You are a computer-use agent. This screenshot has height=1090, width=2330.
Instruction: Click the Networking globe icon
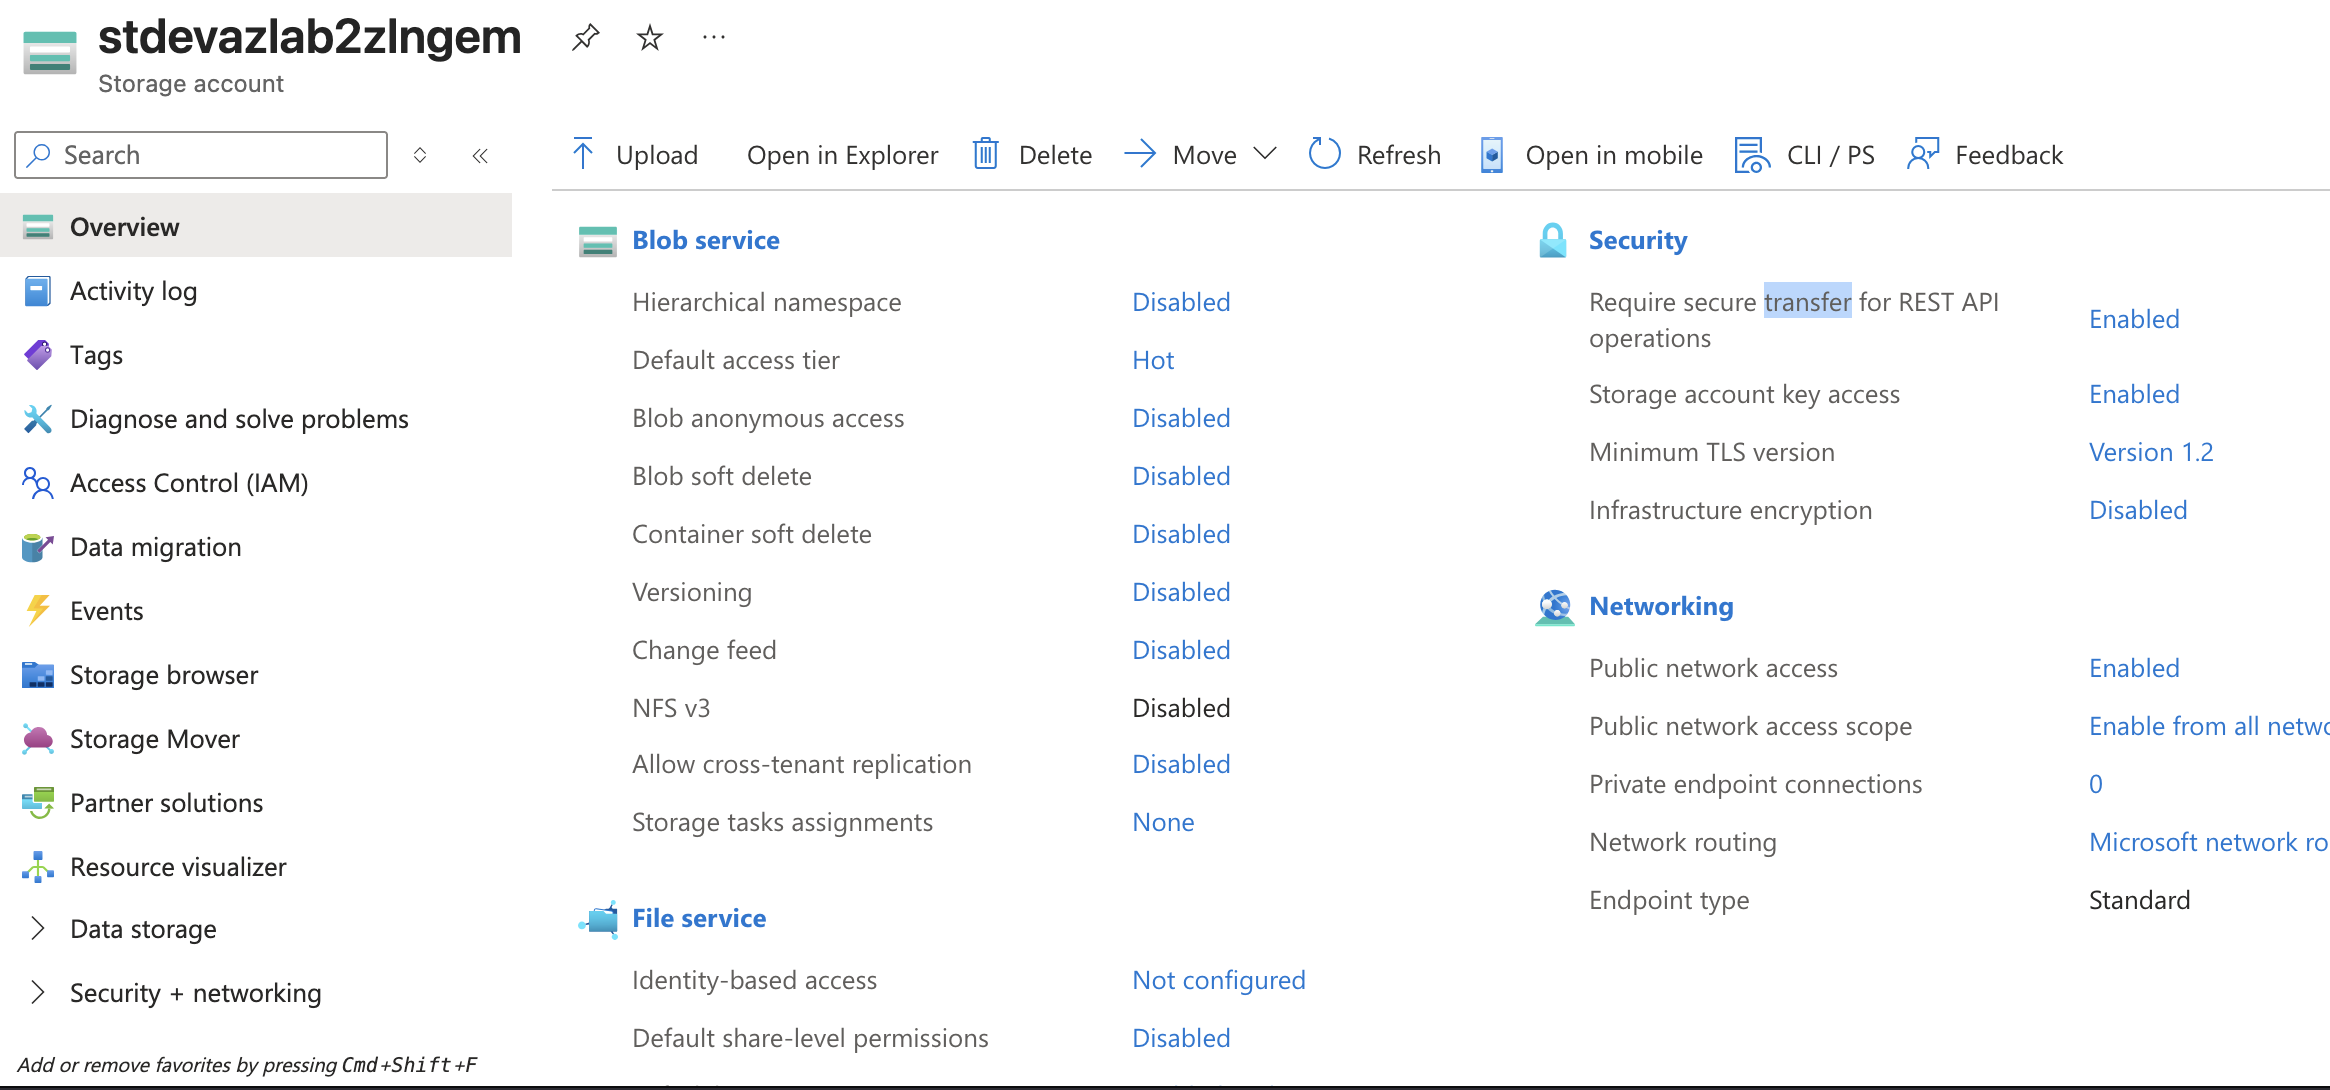(1555, 607)
